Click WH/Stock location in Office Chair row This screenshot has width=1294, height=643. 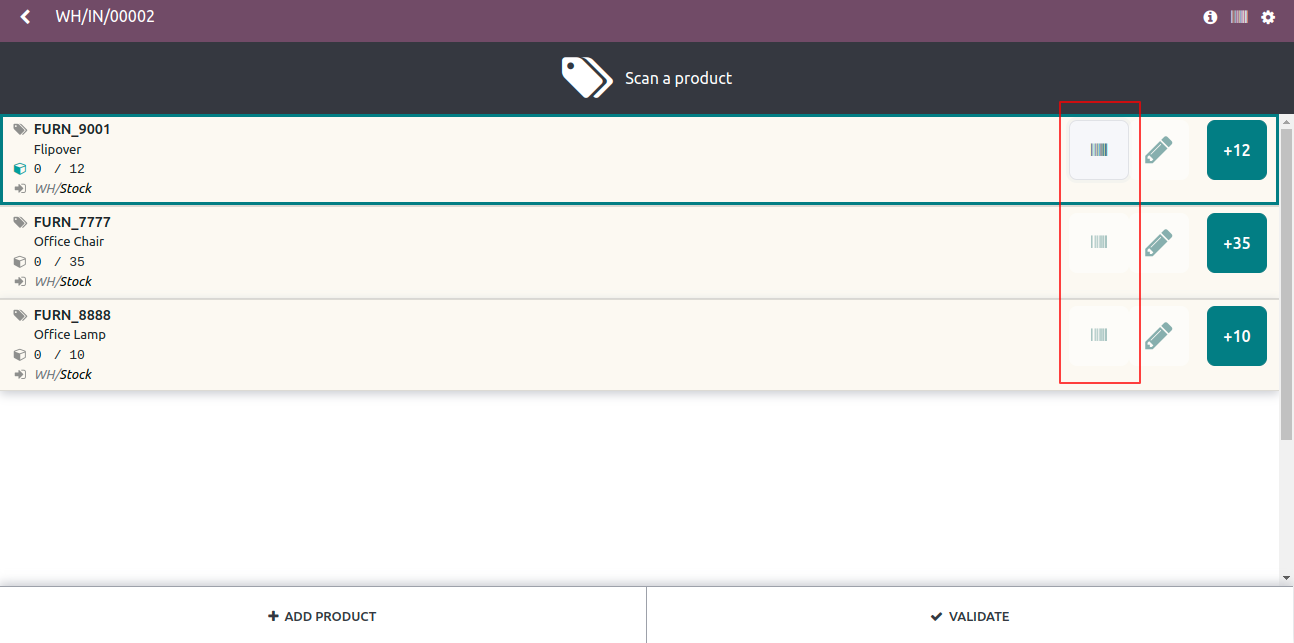(x=63, y=281)
